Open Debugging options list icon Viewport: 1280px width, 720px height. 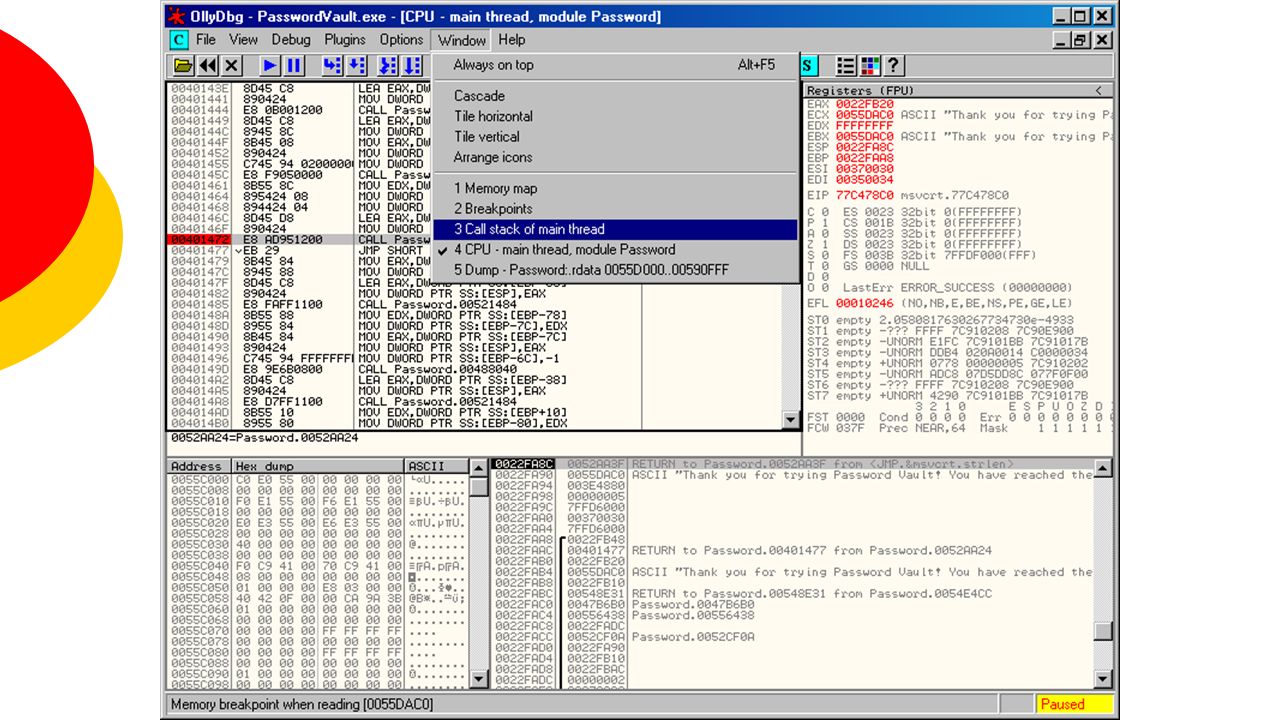846,65
